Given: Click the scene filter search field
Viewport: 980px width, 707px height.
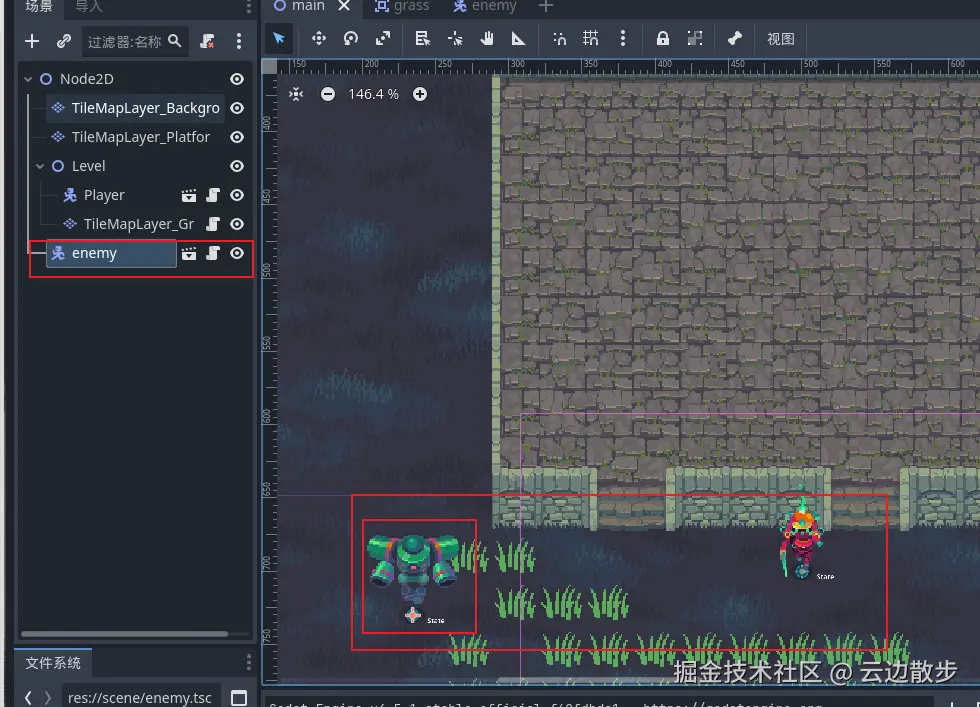Looking at the screenshot, I should tap(125, 41).
